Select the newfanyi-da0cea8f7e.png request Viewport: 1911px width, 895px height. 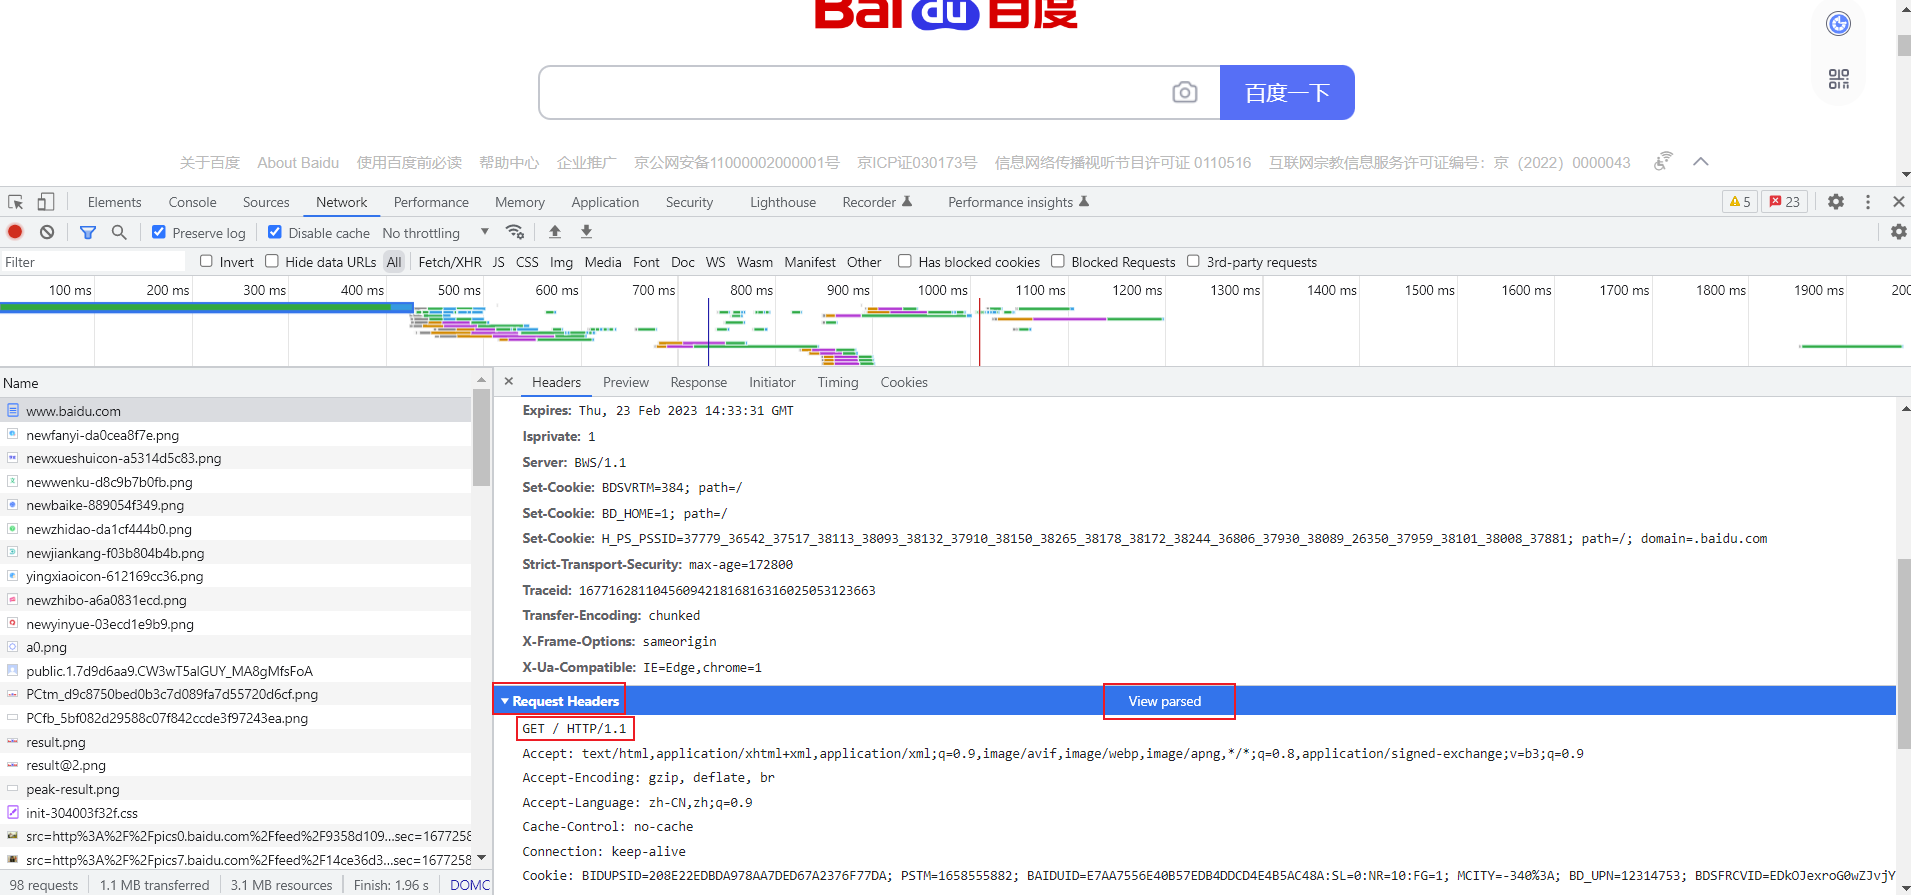coord(236,435)
